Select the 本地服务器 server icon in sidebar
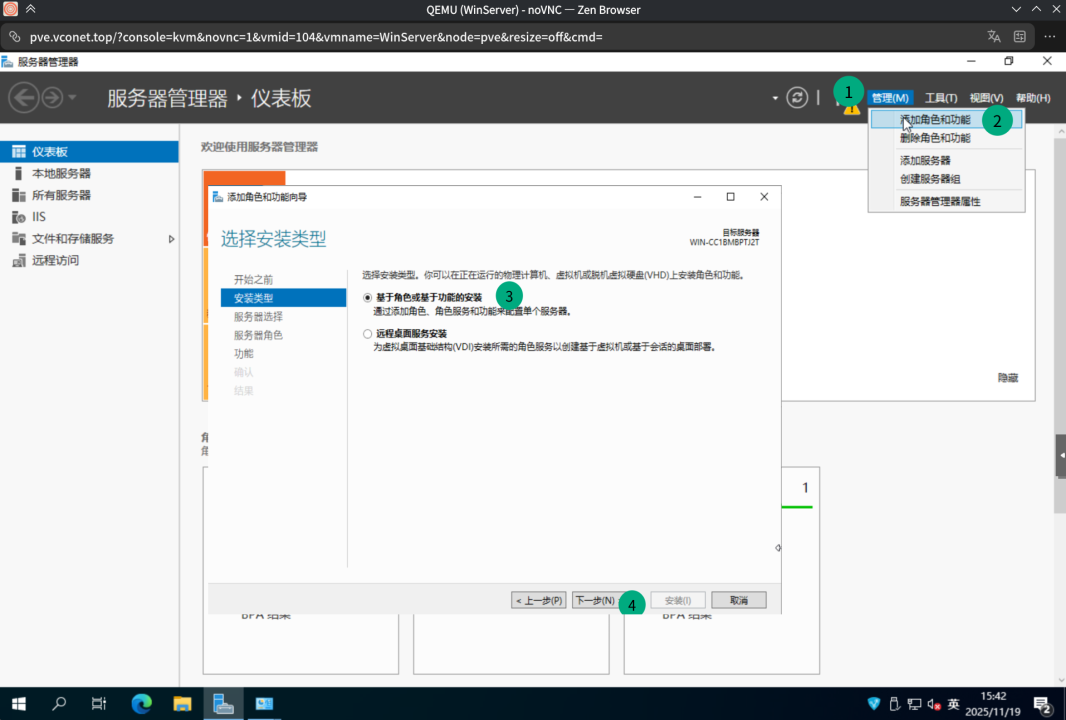The width and height of the screenshot is (1066, 720). tap(18, 173)
